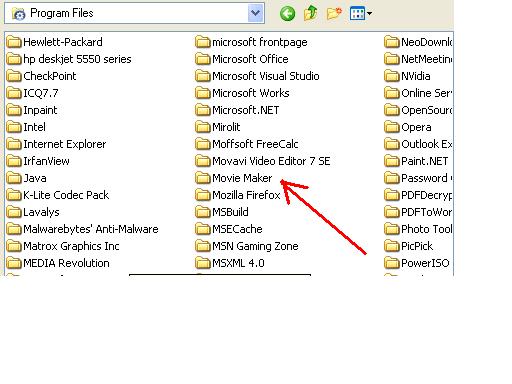Select the Inpaint folder icon
The image size is (512, 384).
click(x=14, y=110)
